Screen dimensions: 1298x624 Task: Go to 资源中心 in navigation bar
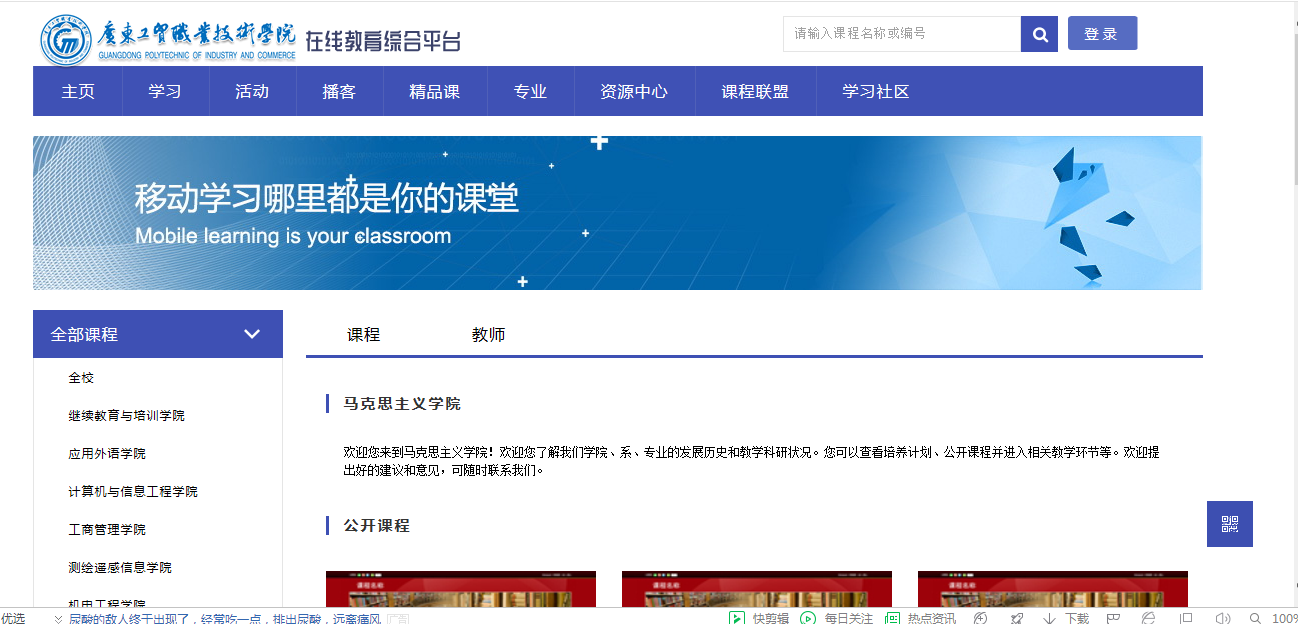634,91
